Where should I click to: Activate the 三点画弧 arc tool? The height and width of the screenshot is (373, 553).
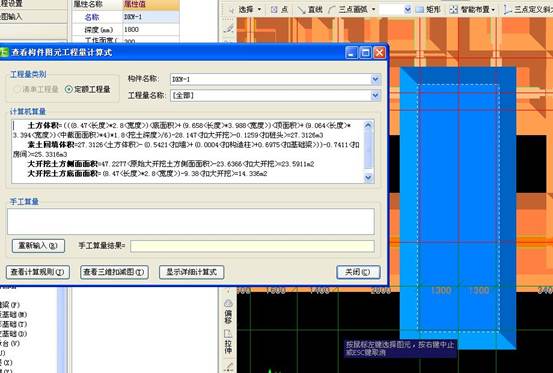352,10
